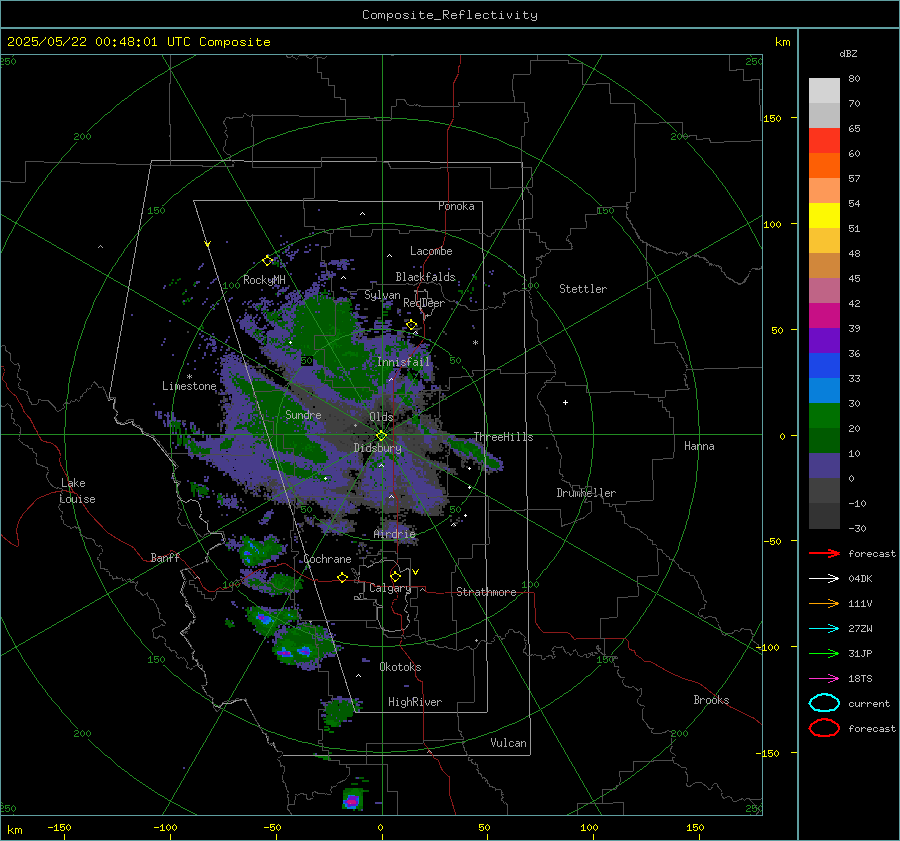The width and height of the screenshot is (900, 841).
Task: Click the orange 111V arrow in the legend
Action: click(x=824, y=603)
